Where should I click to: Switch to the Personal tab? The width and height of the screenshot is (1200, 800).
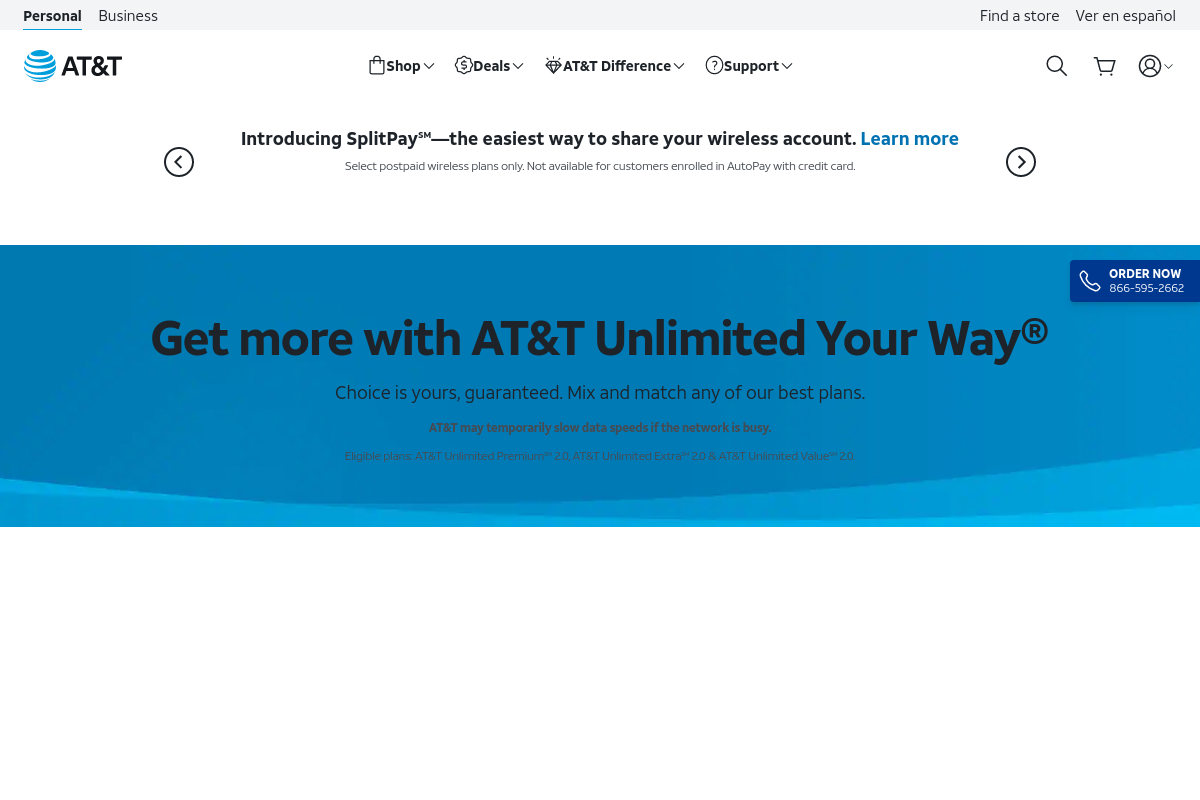(x=52, y=16)
